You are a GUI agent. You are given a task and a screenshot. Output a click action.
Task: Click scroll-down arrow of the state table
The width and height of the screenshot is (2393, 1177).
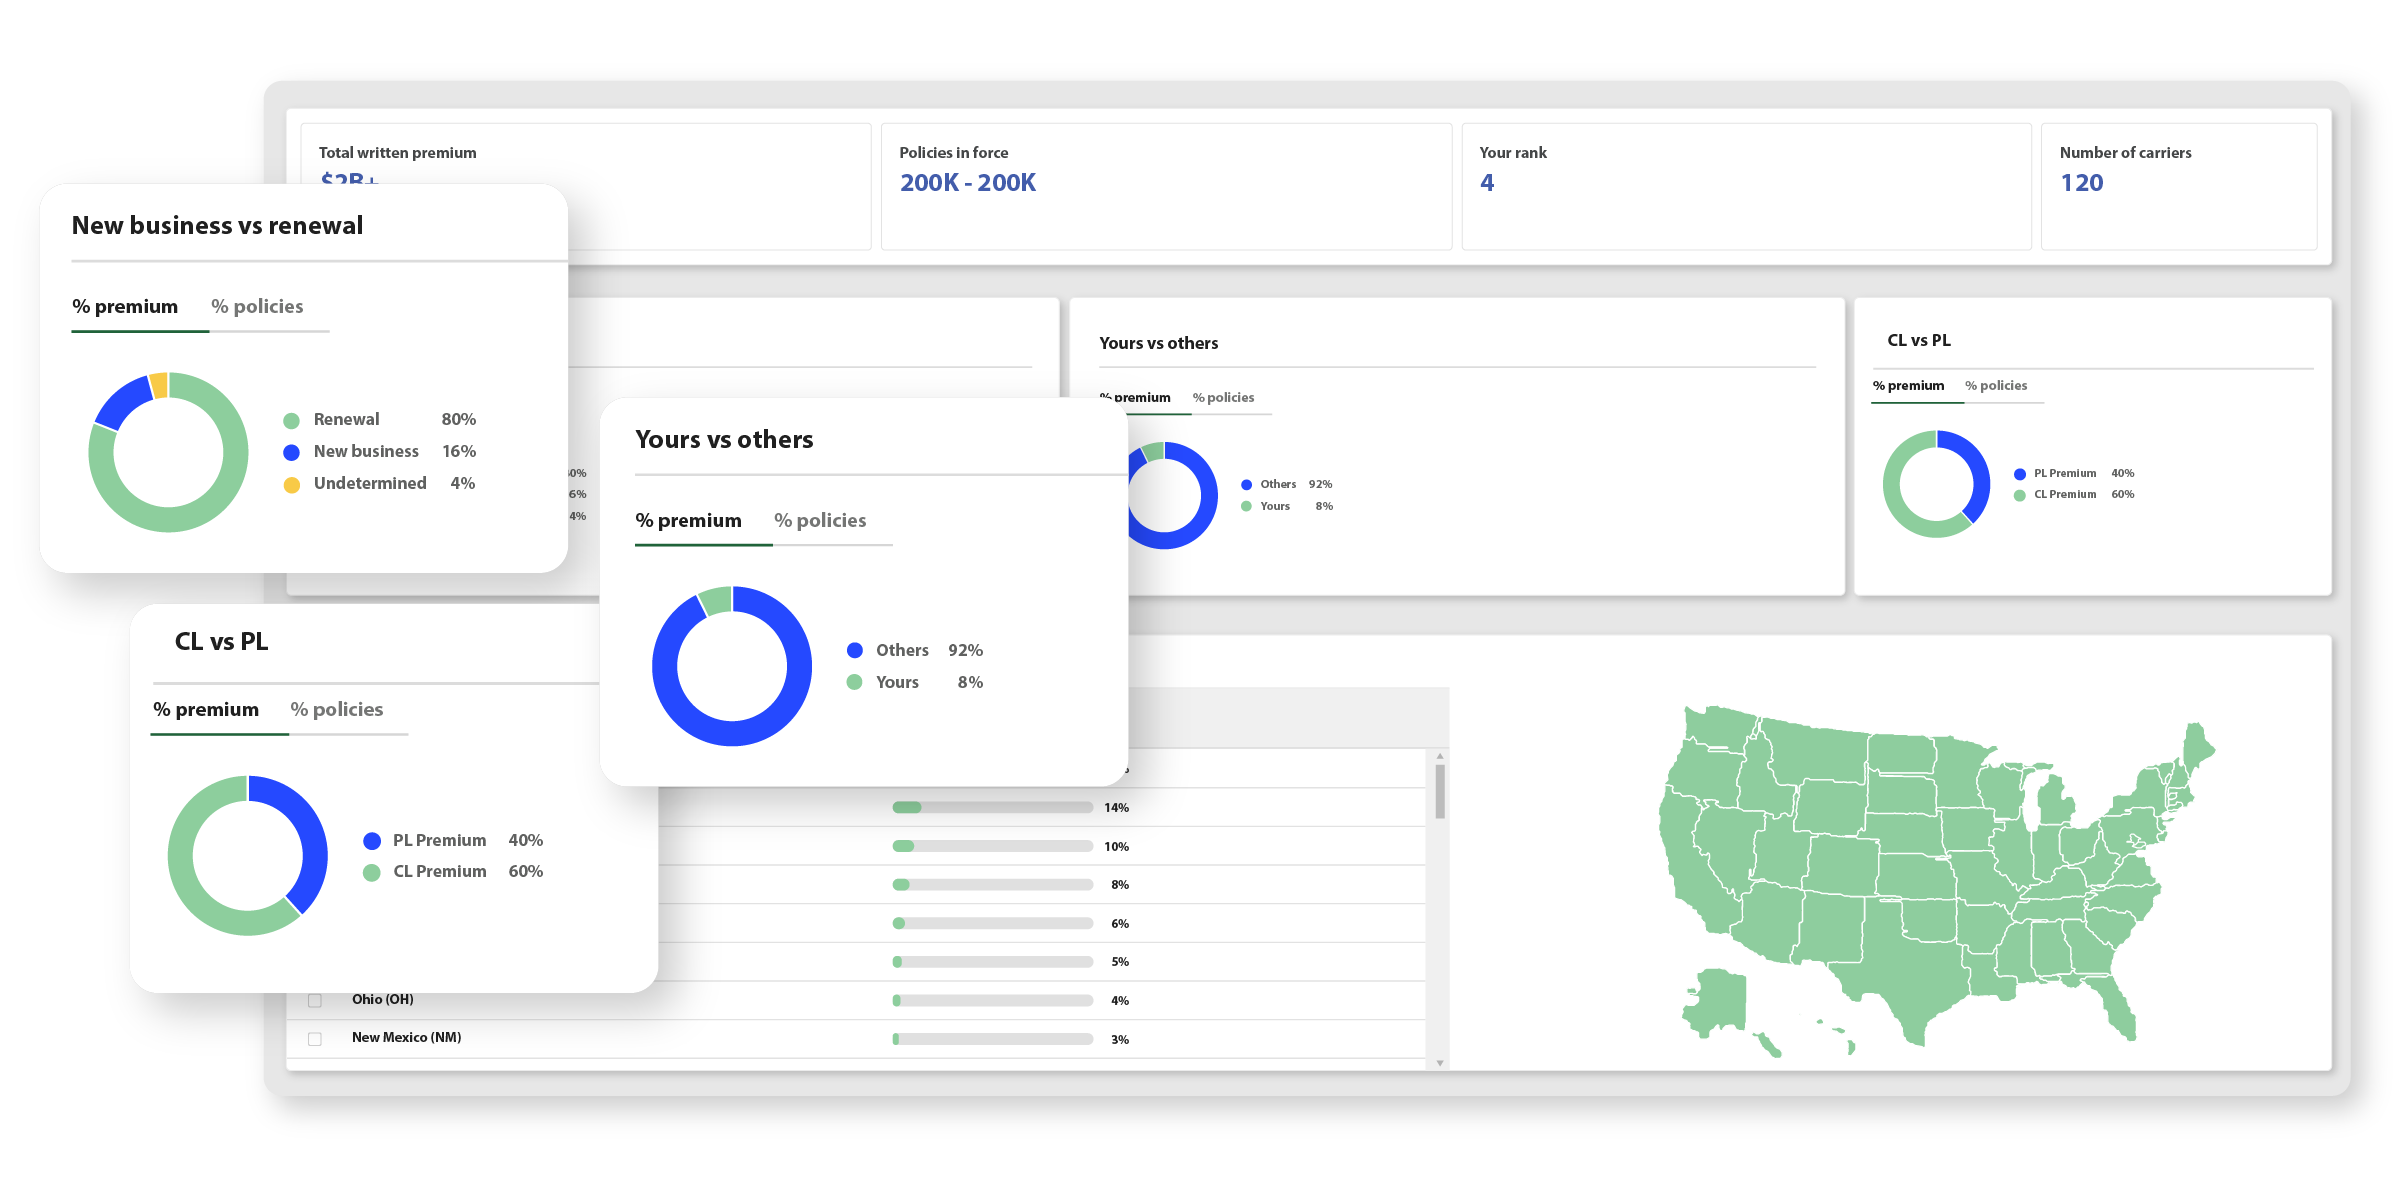point(1440,1062)
